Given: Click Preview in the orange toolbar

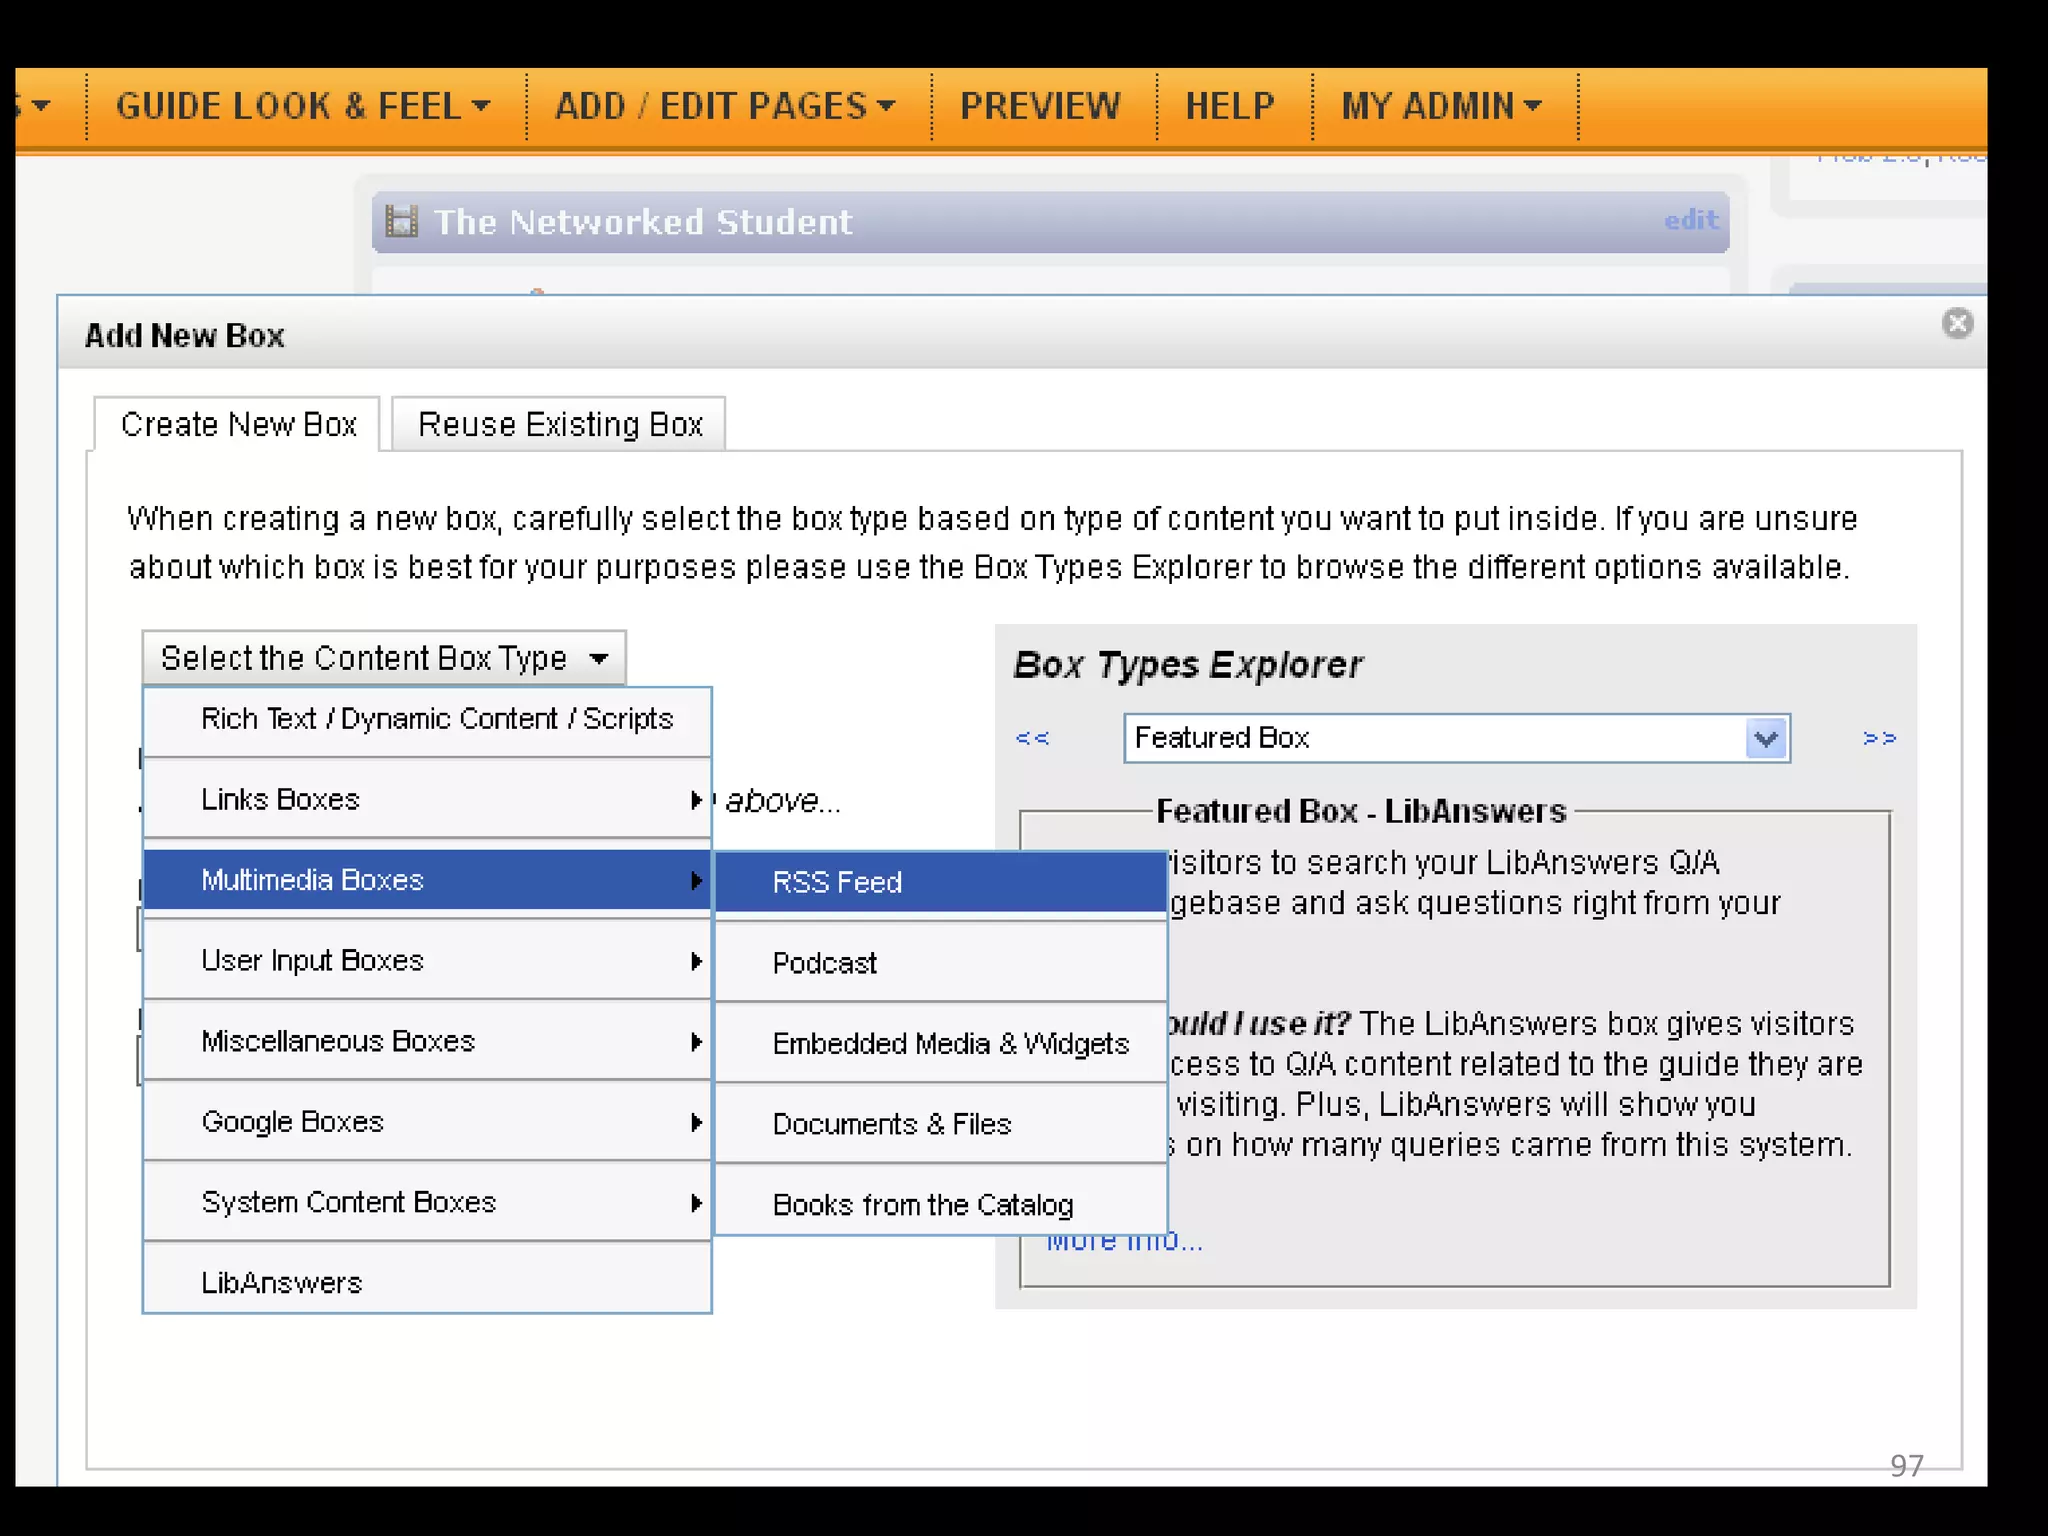Looking at the screenshot, I should [1040, 106].
